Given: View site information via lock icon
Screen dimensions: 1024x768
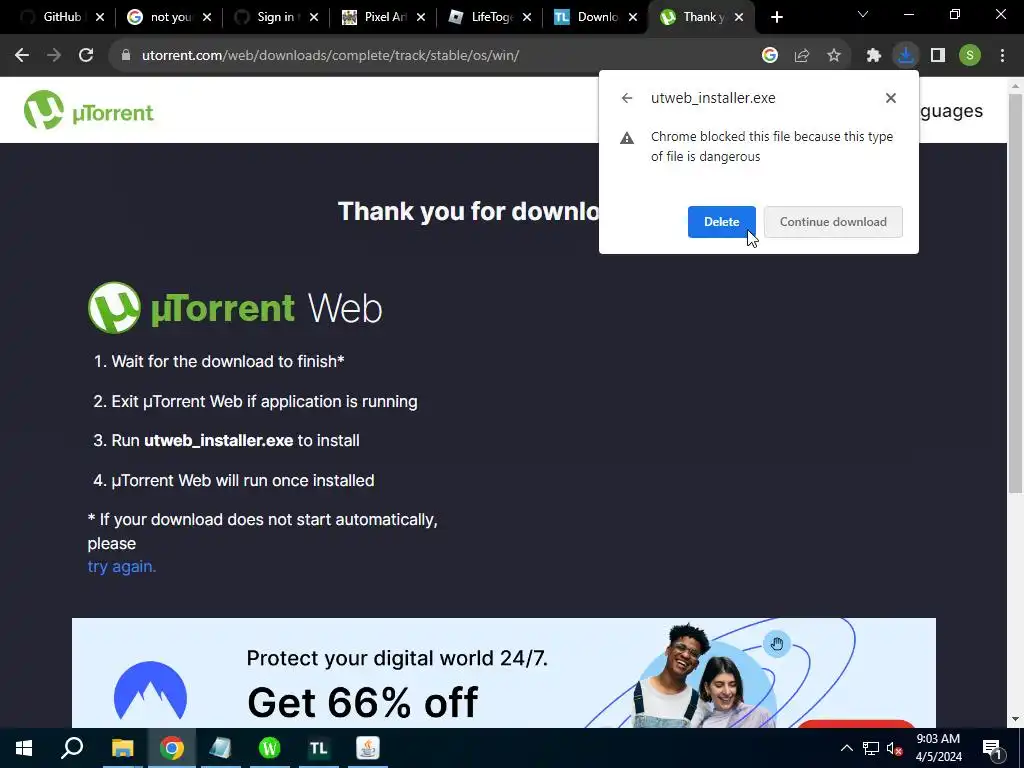Looking at the screenshot, I should (126, 56).
